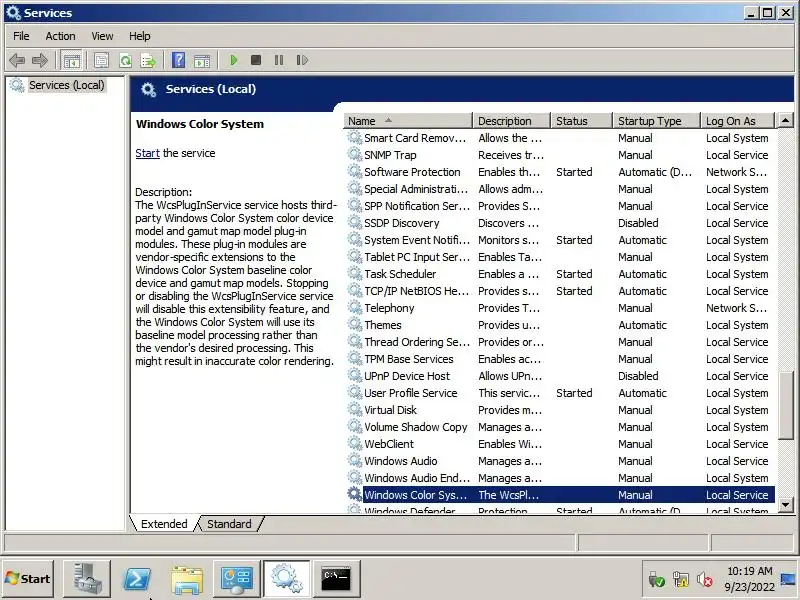Open Windows Explorer folder icon in taskbar
The width and height of the screenshot is (800, 600).
click(x=187, y=579)
